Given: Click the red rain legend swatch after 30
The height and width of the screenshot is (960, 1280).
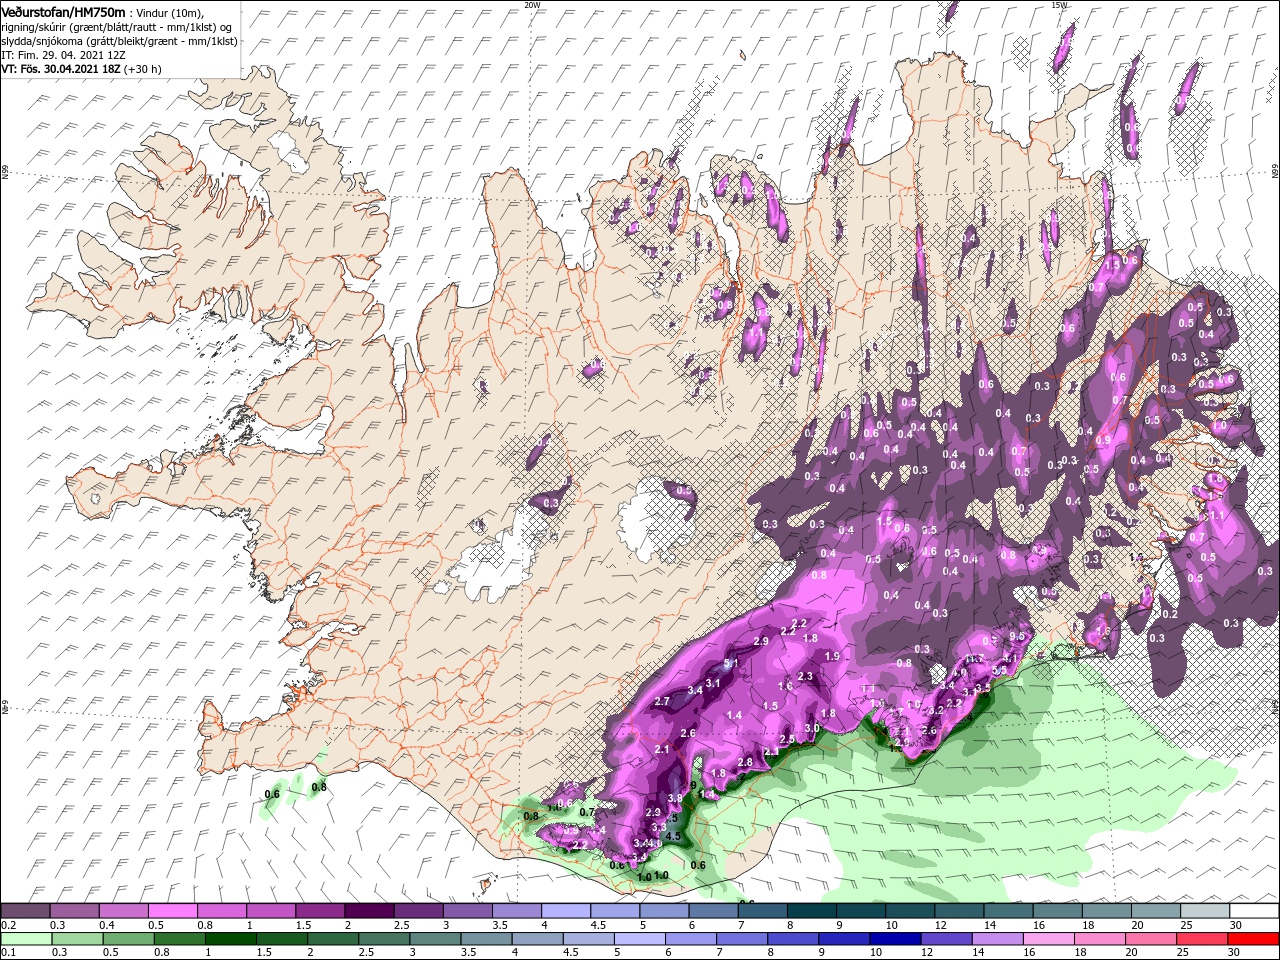Looking at the screenshot, I should pyautogui.click(x=1255, y=939).
